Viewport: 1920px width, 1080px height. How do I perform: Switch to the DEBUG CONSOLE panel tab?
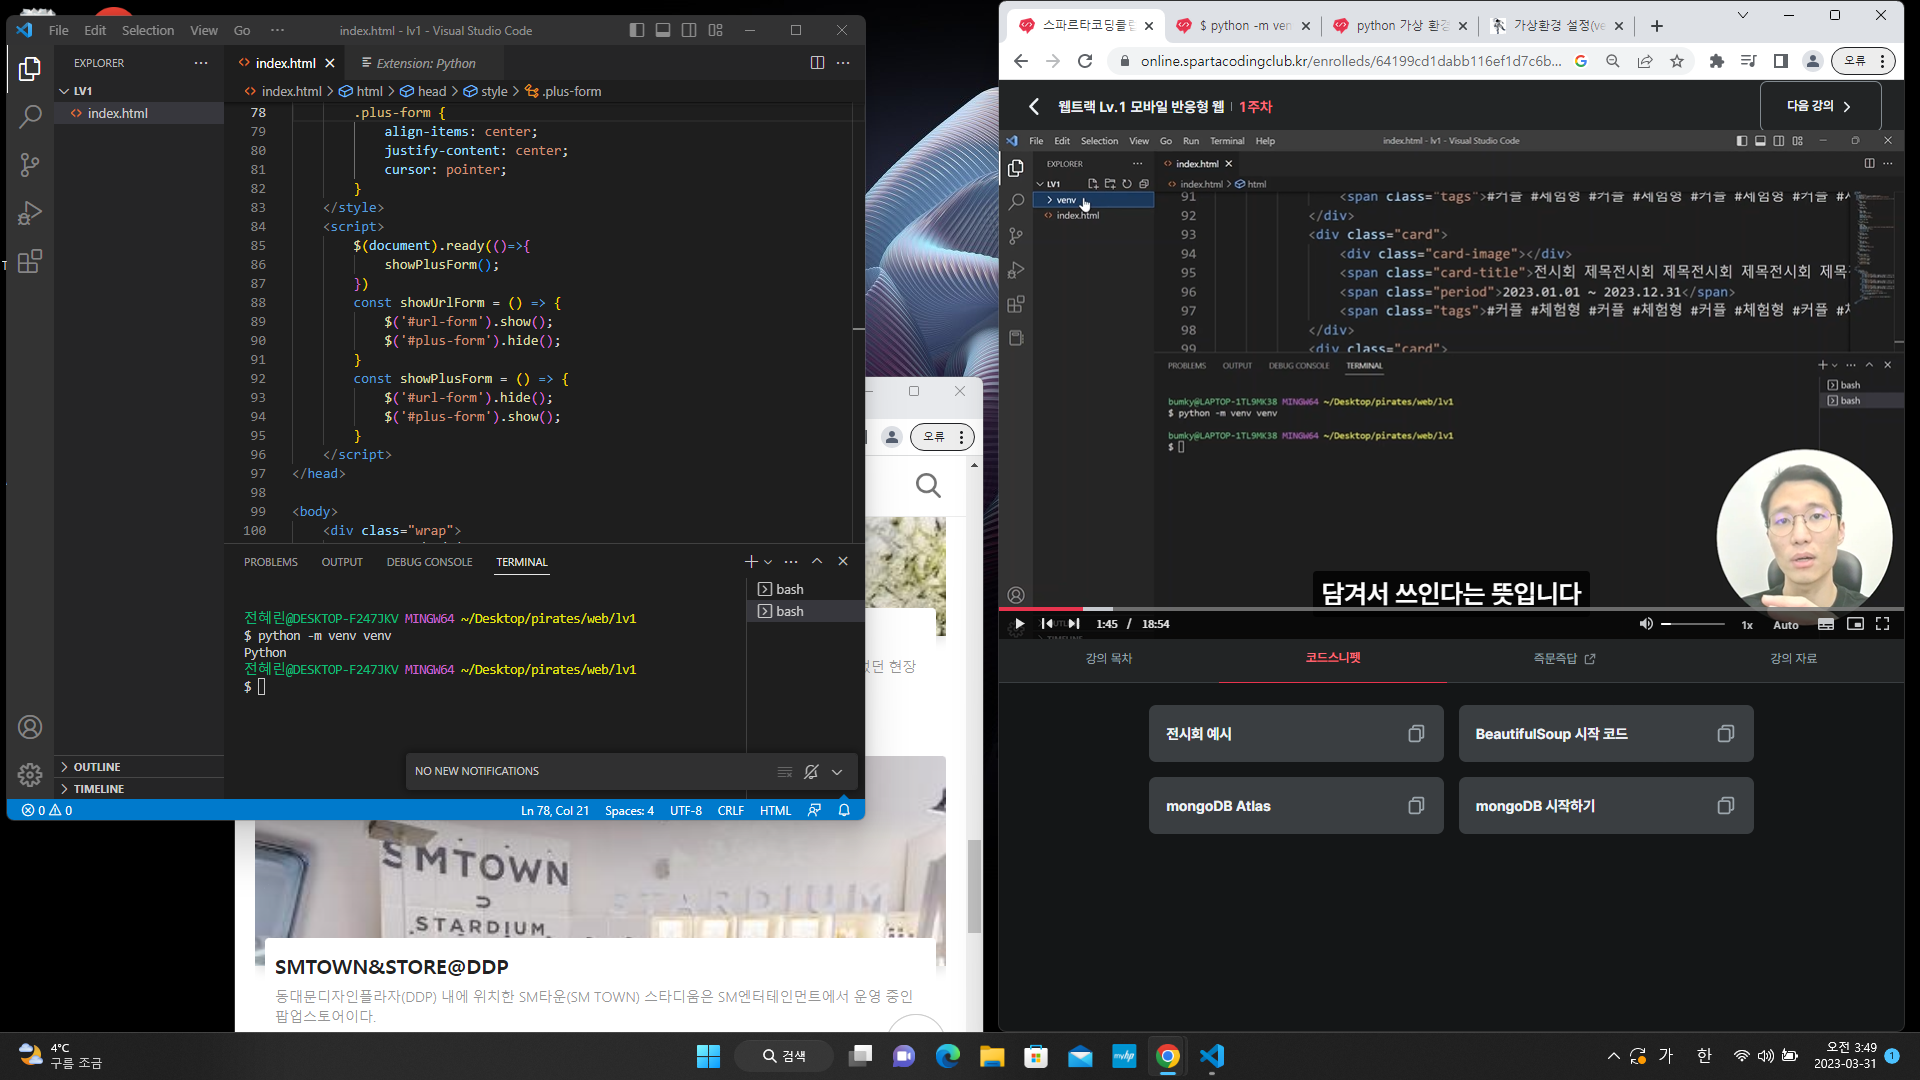pos(429,562)
